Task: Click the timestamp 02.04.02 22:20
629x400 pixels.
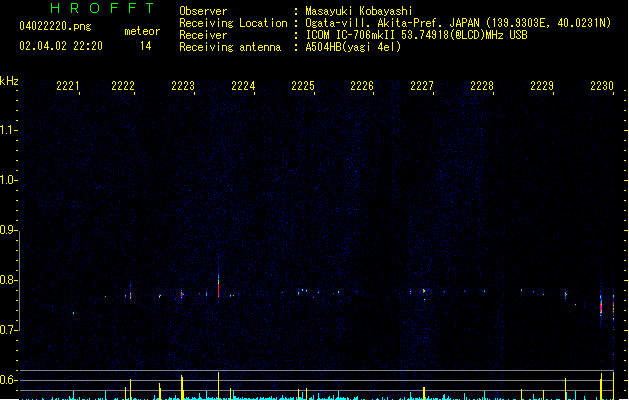Action: 61,46
